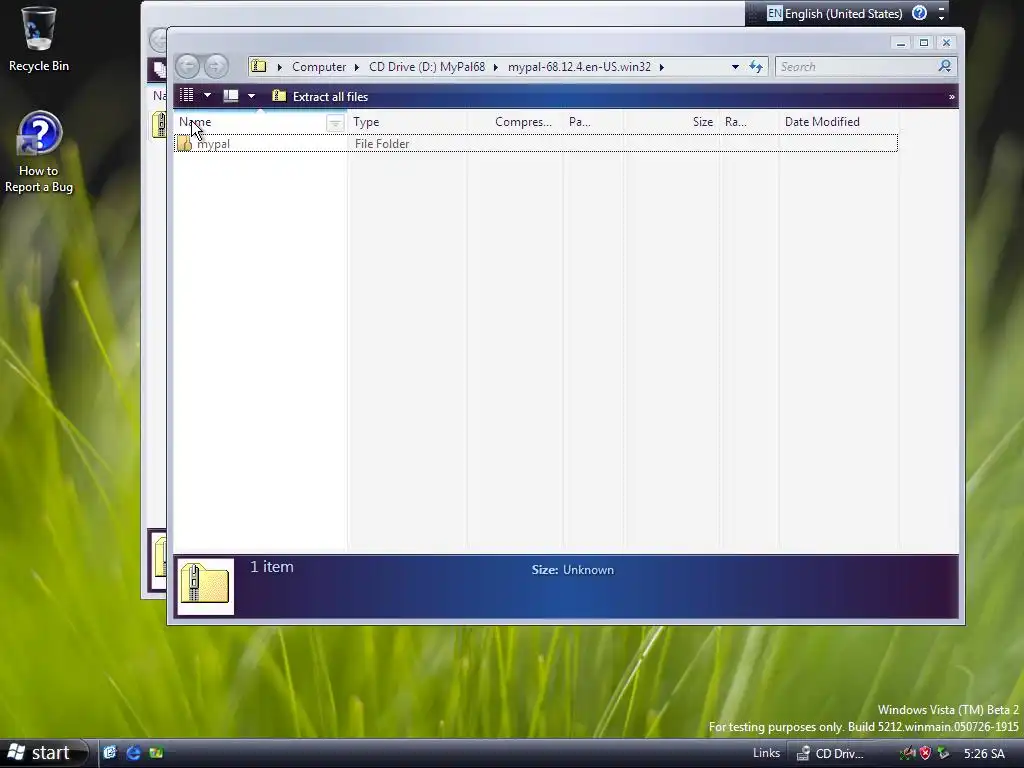Sort by the Pa... column header
Viewport: 1024px width, 768px height.
coord(593,122)
